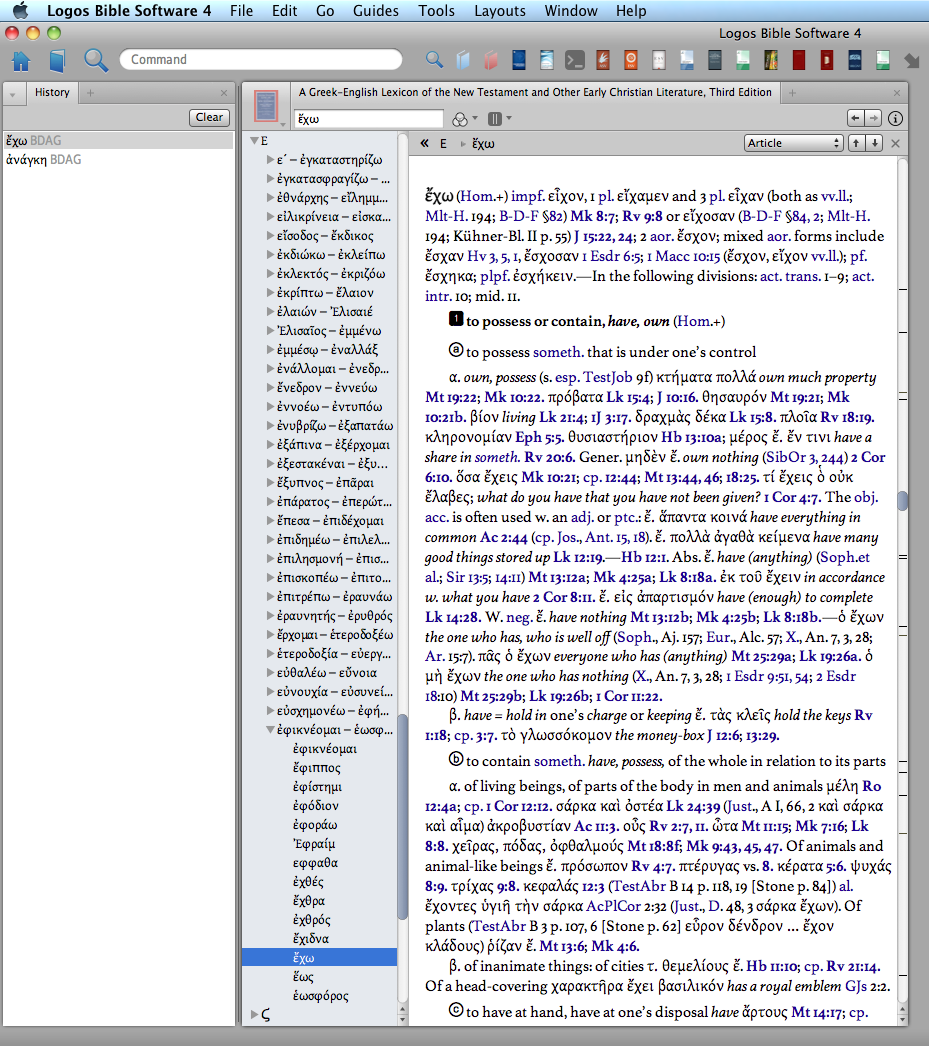The height and width of the screenshot is (1046, 929).
Task: Go forward with the right arrow button
Action: (873, 118)
